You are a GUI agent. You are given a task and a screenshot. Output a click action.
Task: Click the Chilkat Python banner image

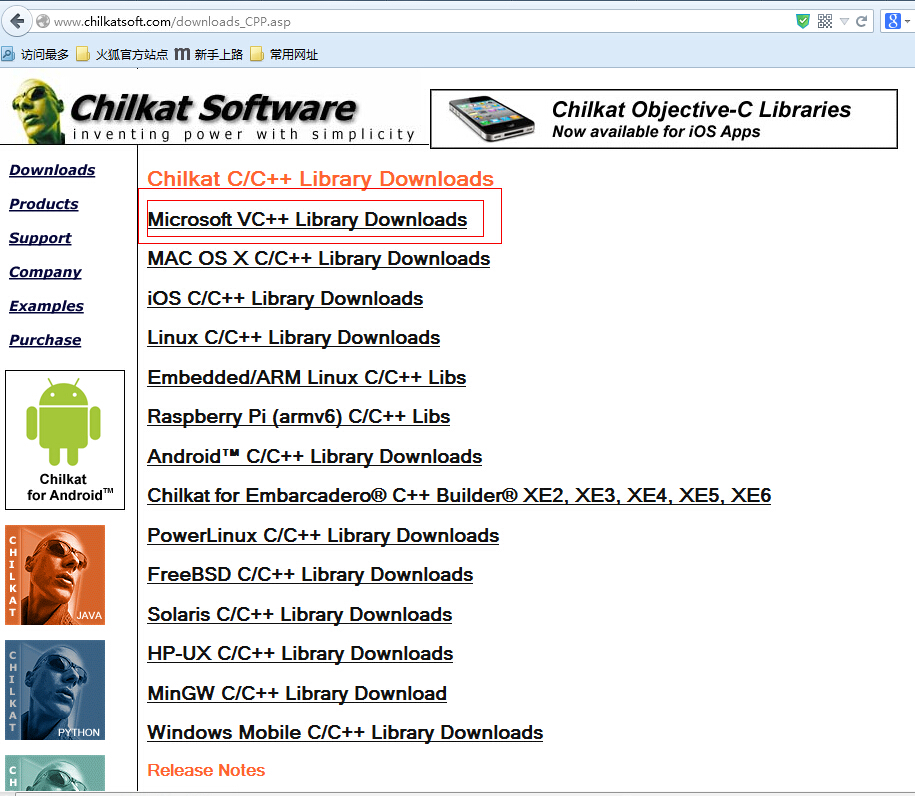tap(55, 690)
